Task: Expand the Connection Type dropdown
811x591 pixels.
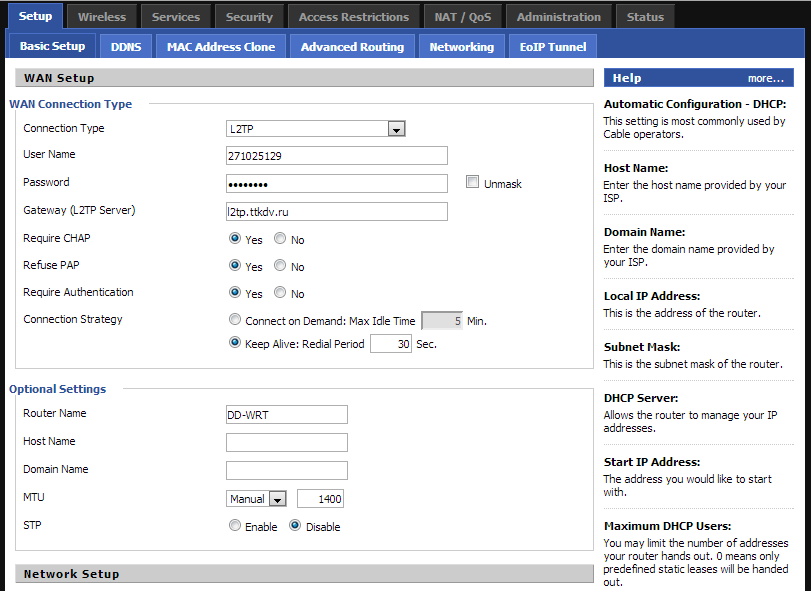Action: click(396, 129)
